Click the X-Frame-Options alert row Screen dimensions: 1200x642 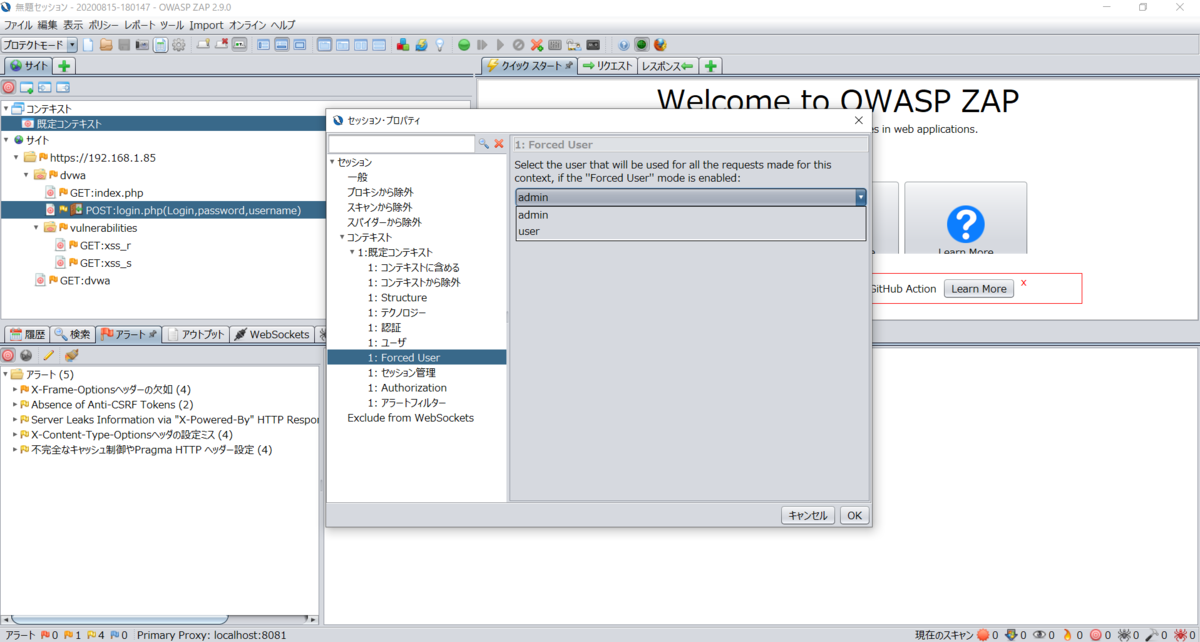(110, 390)
